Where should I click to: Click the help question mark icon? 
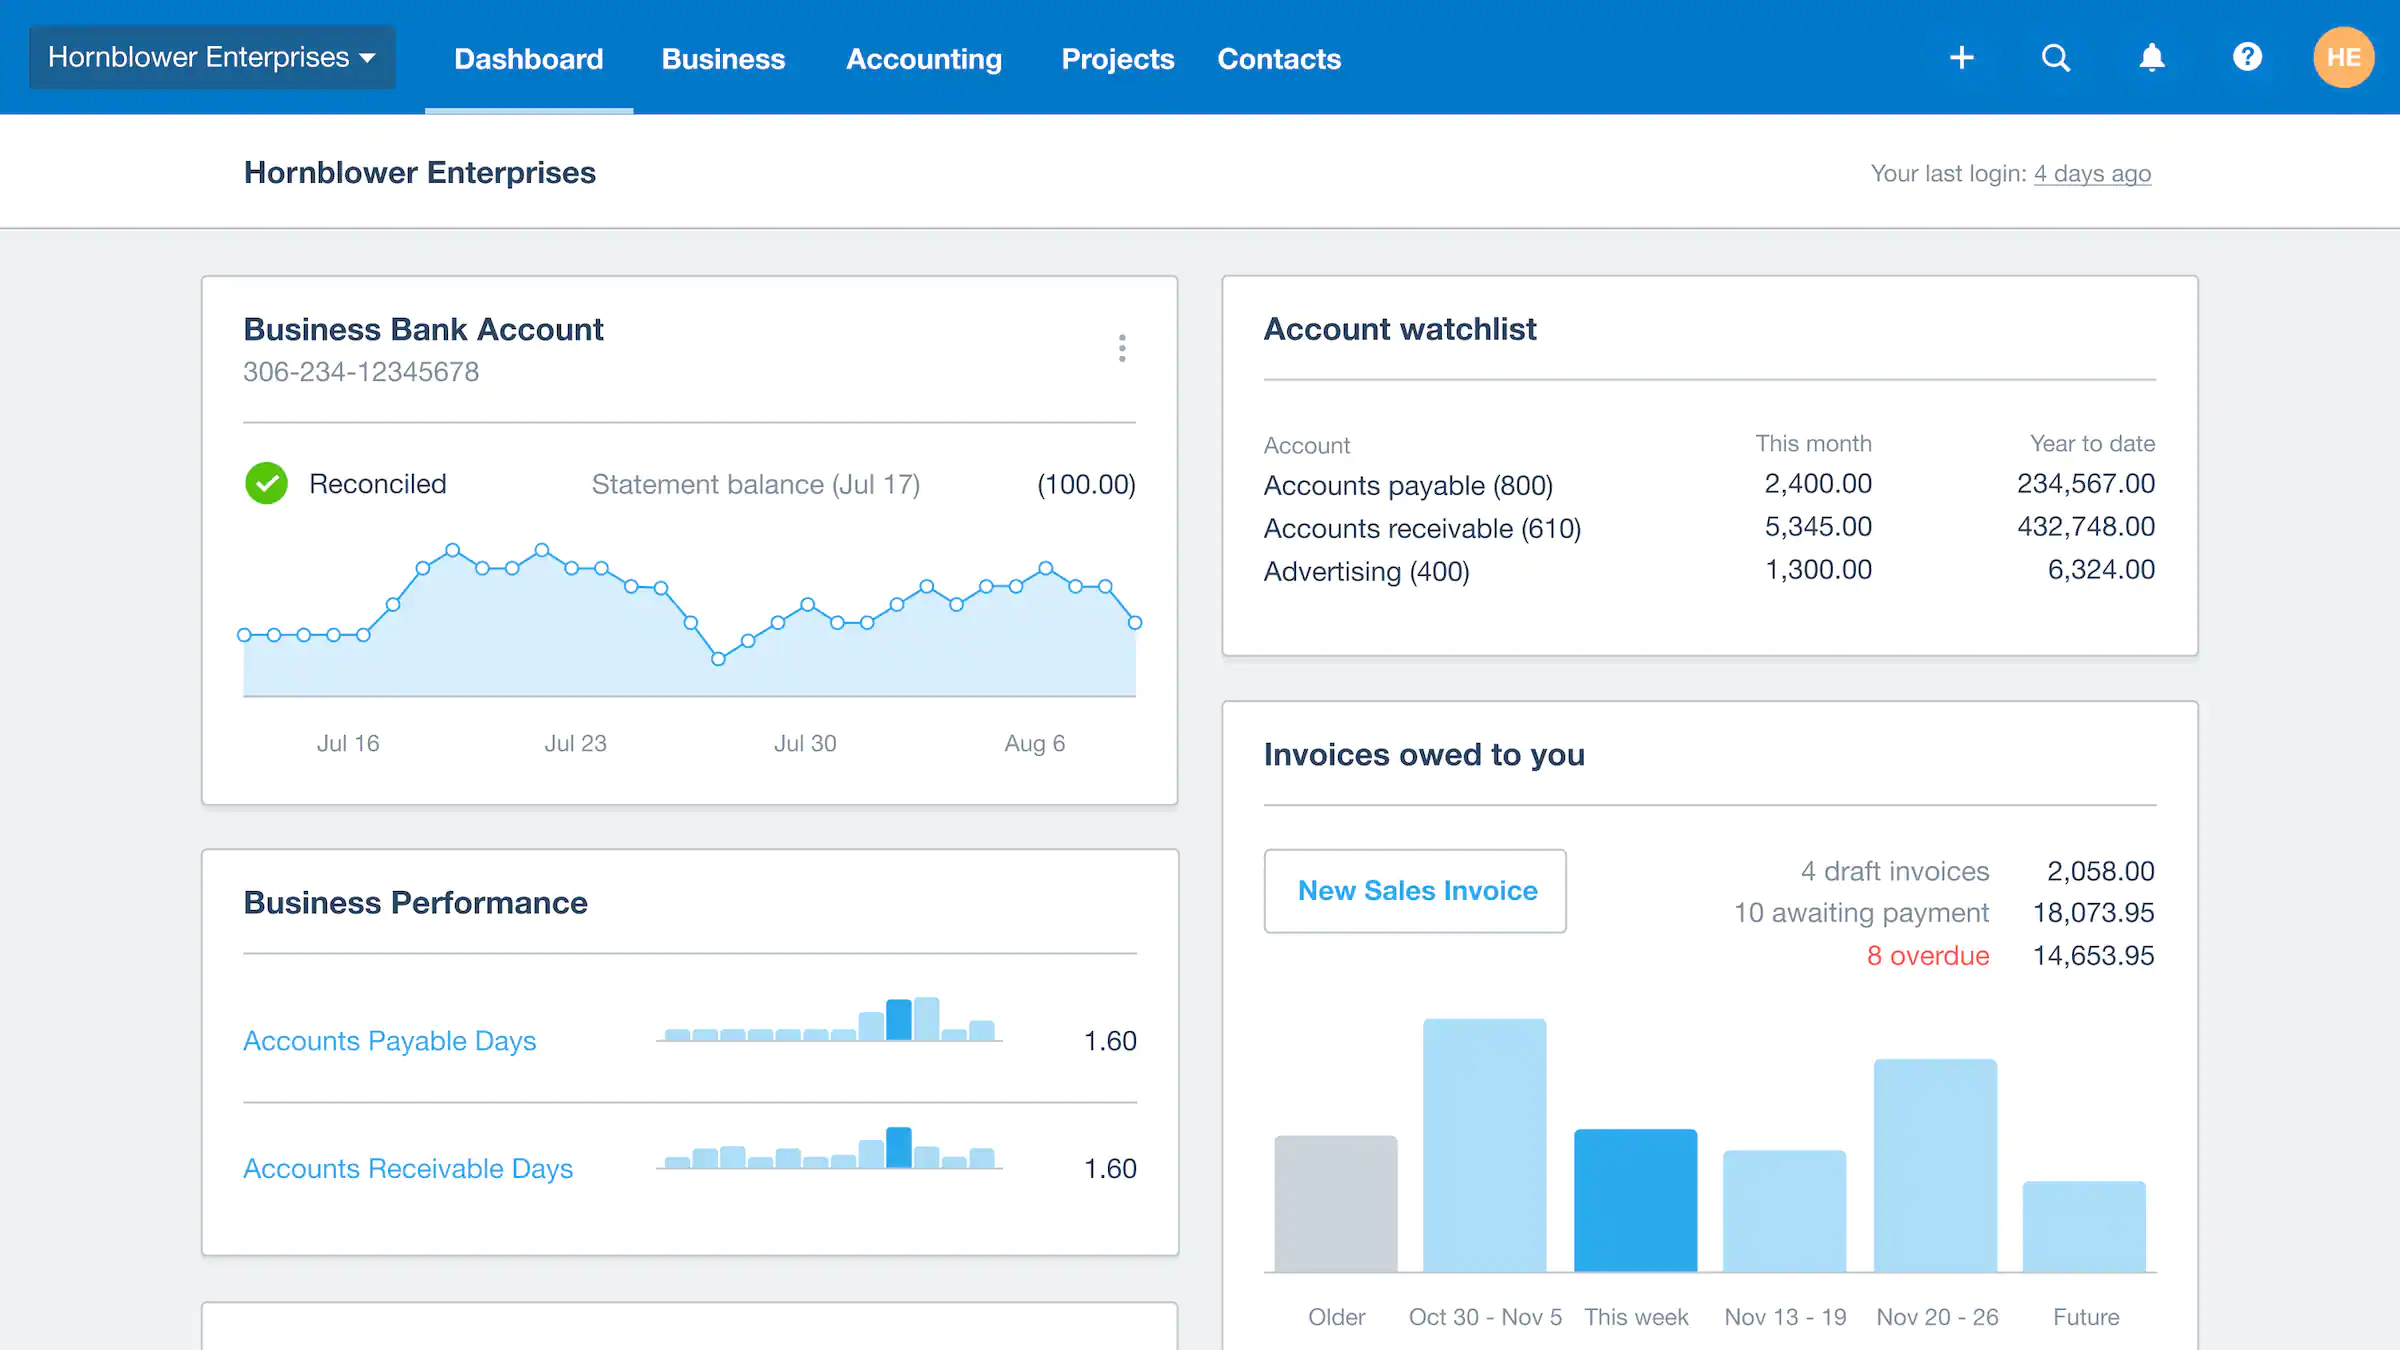point(2245,58)
